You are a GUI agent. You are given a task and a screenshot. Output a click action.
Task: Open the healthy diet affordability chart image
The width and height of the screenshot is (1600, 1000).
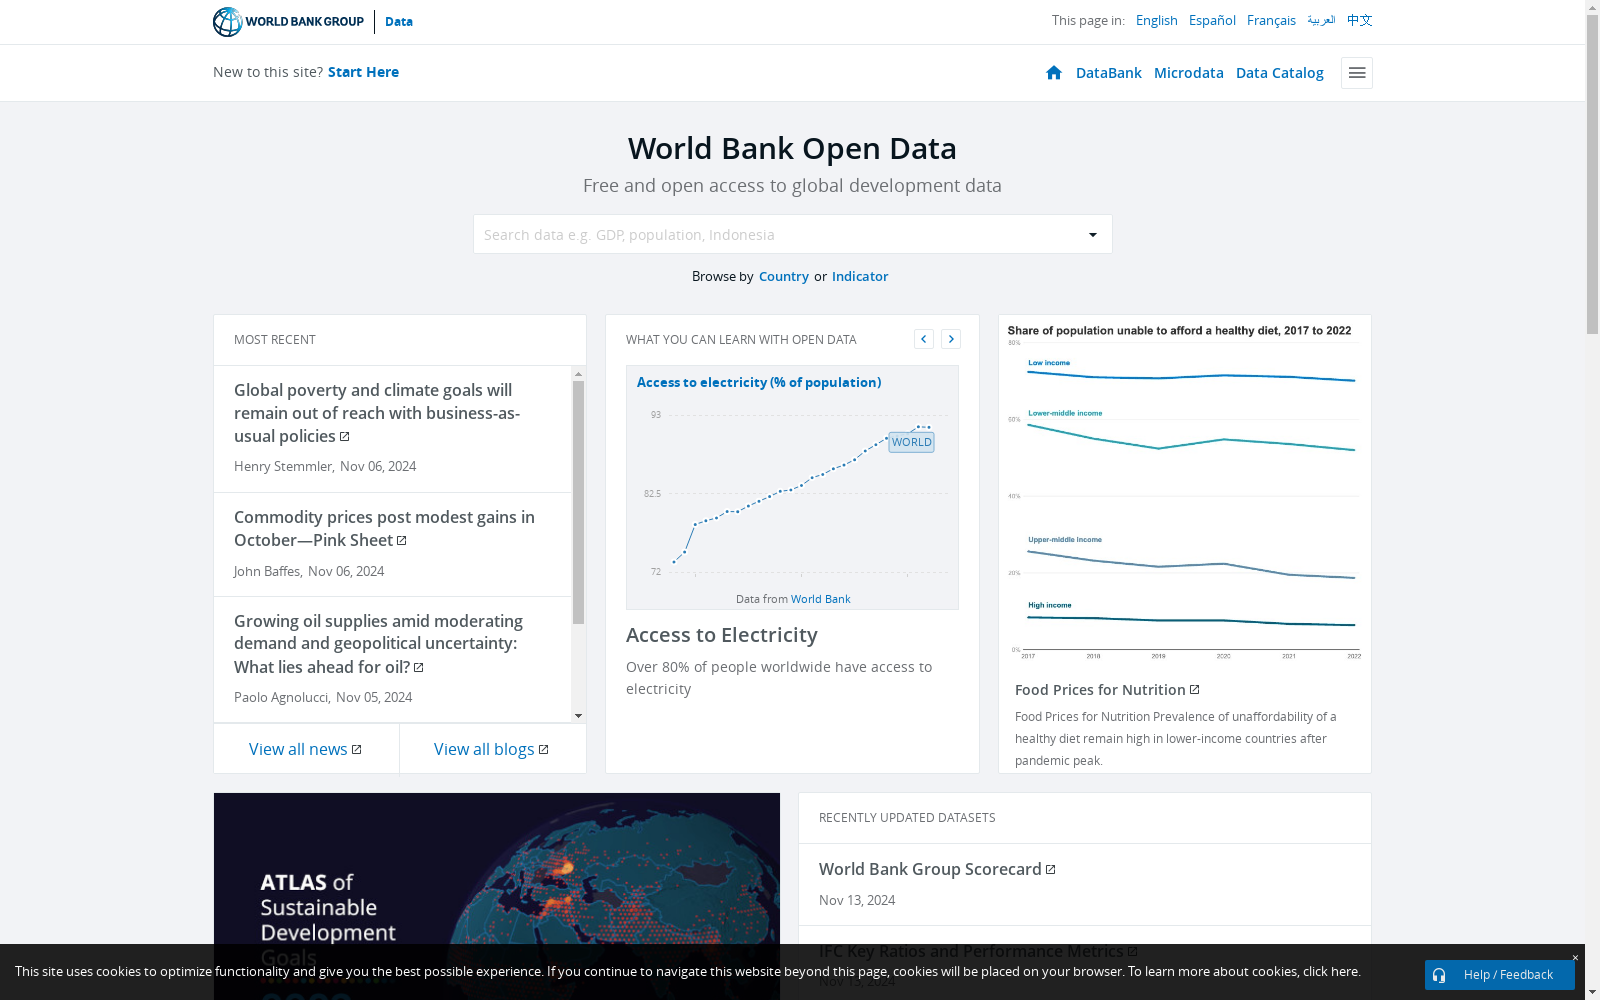point(1184,492)
